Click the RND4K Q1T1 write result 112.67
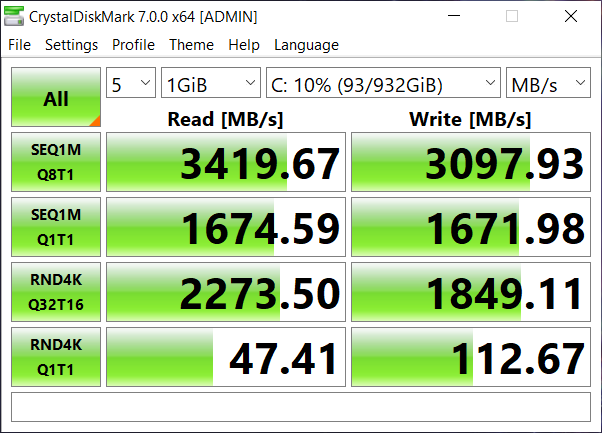 471,357
